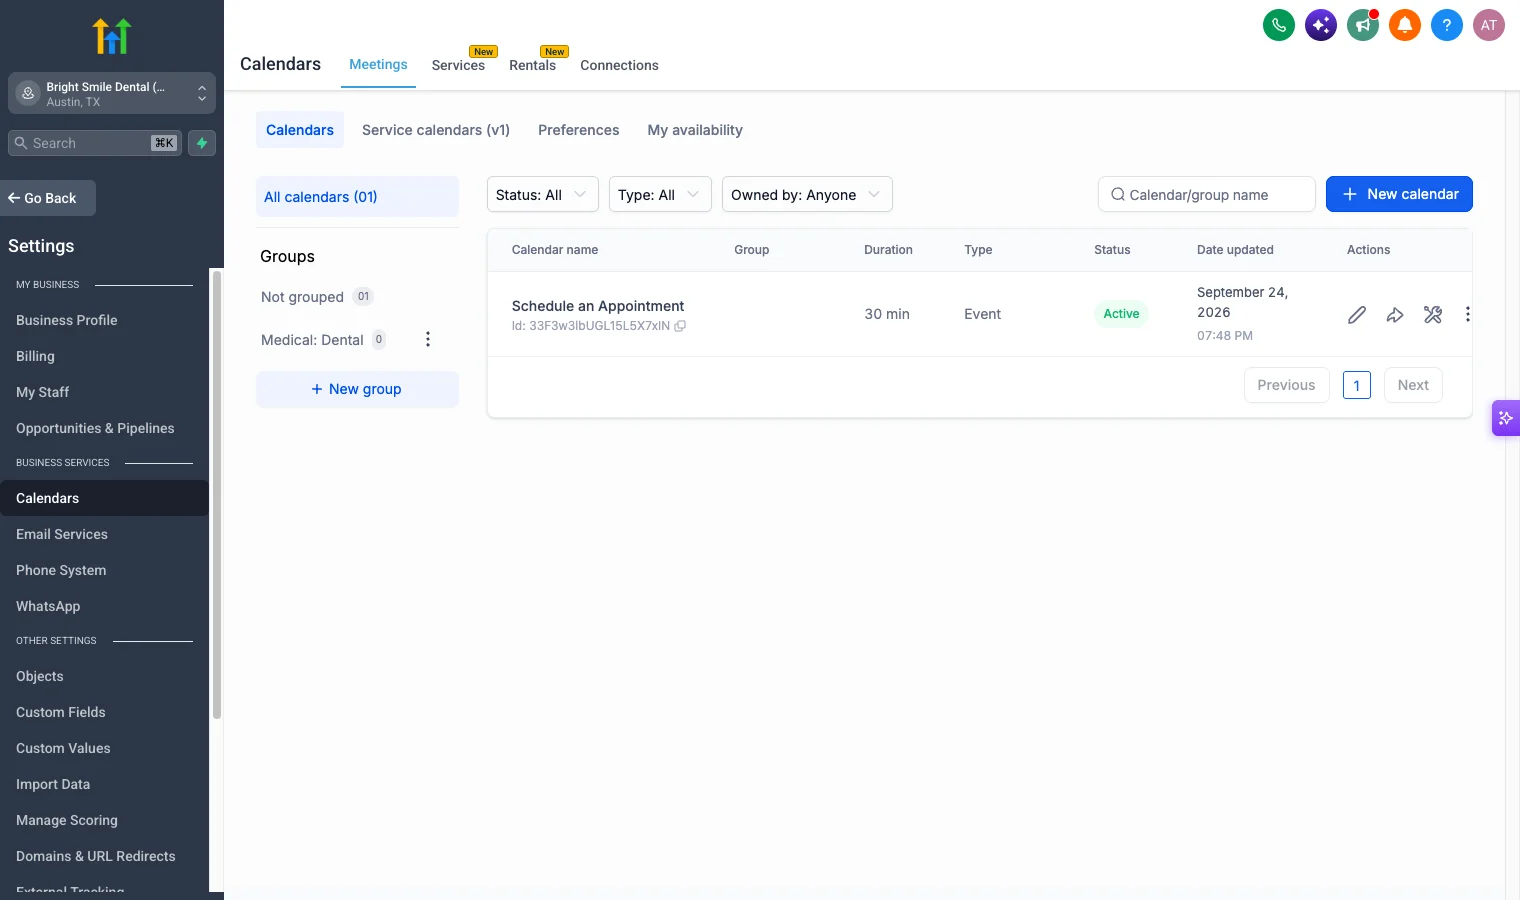Click the green lightning quick actions icon
This screenshot has height=900, width=1520.
pos(202,143)
